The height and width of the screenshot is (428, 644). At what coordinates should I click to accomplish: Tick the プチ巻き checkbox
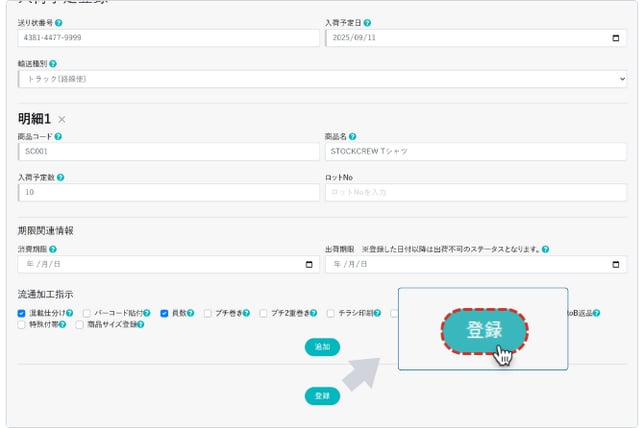pyautogui.click(x=207, y=313)
